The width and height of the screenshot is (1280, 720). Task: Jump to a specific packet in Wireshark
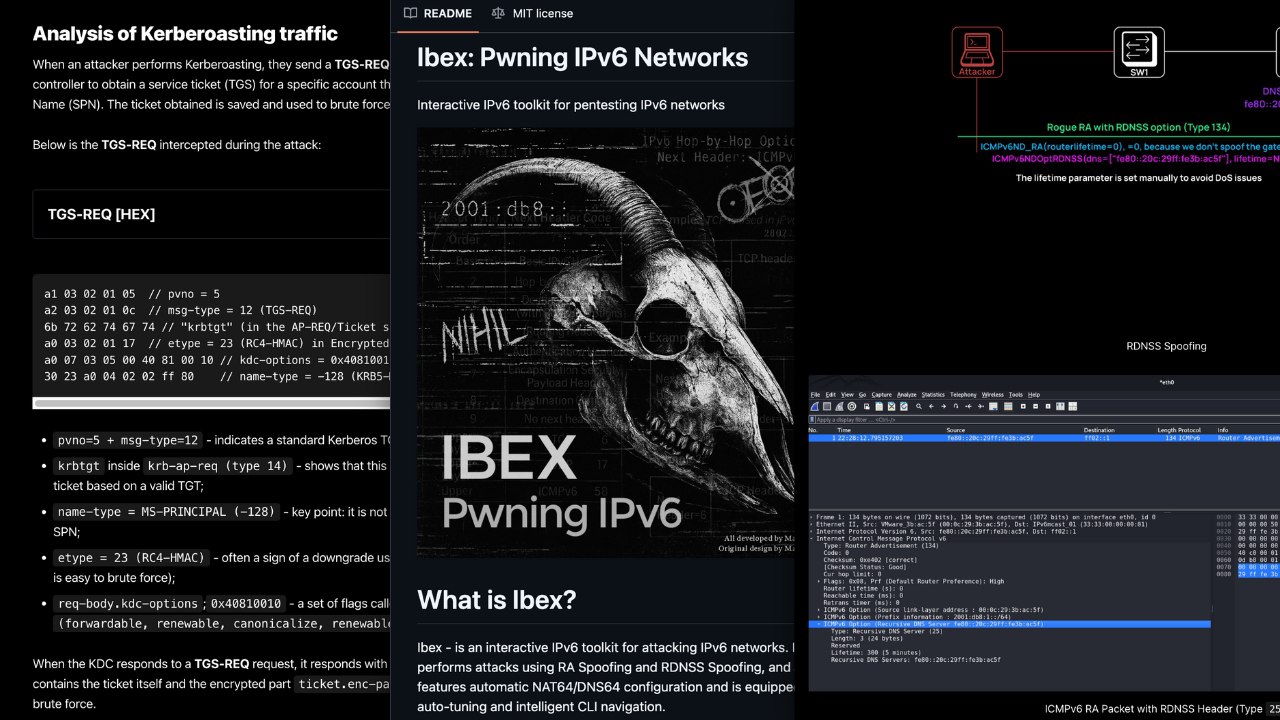(956, 406)
